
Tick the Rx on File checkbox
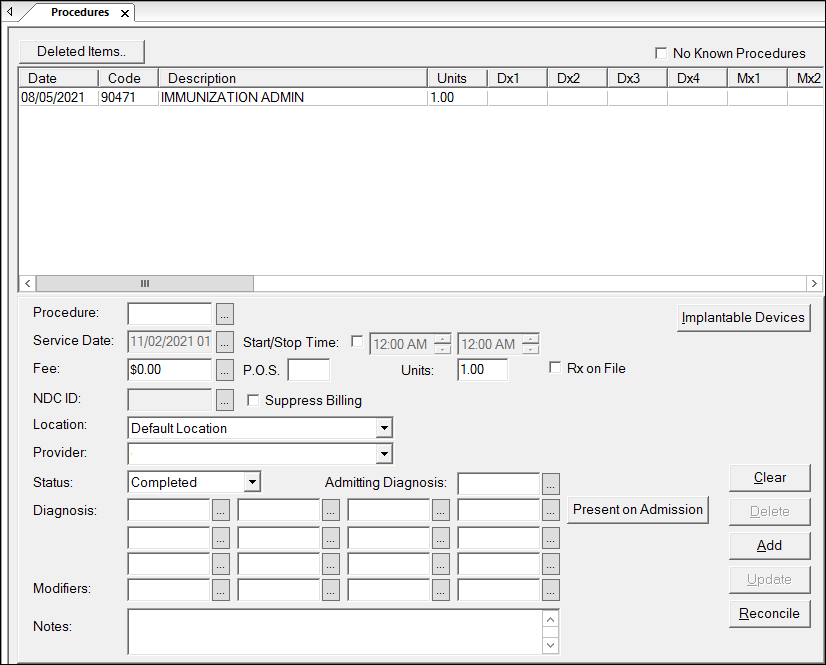(x=555, y=367)
